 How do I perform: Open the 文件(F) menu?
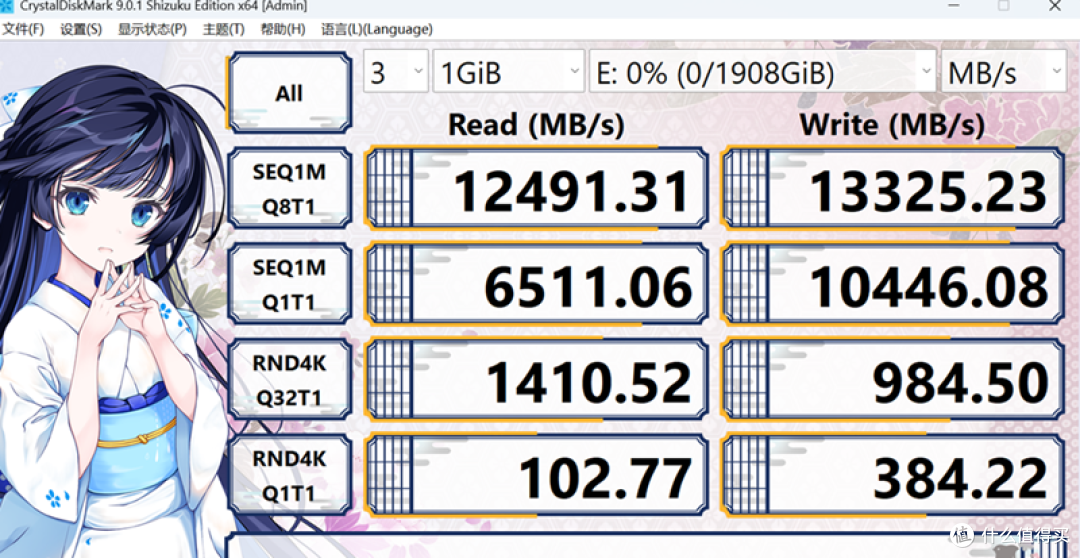click(23, 30)
